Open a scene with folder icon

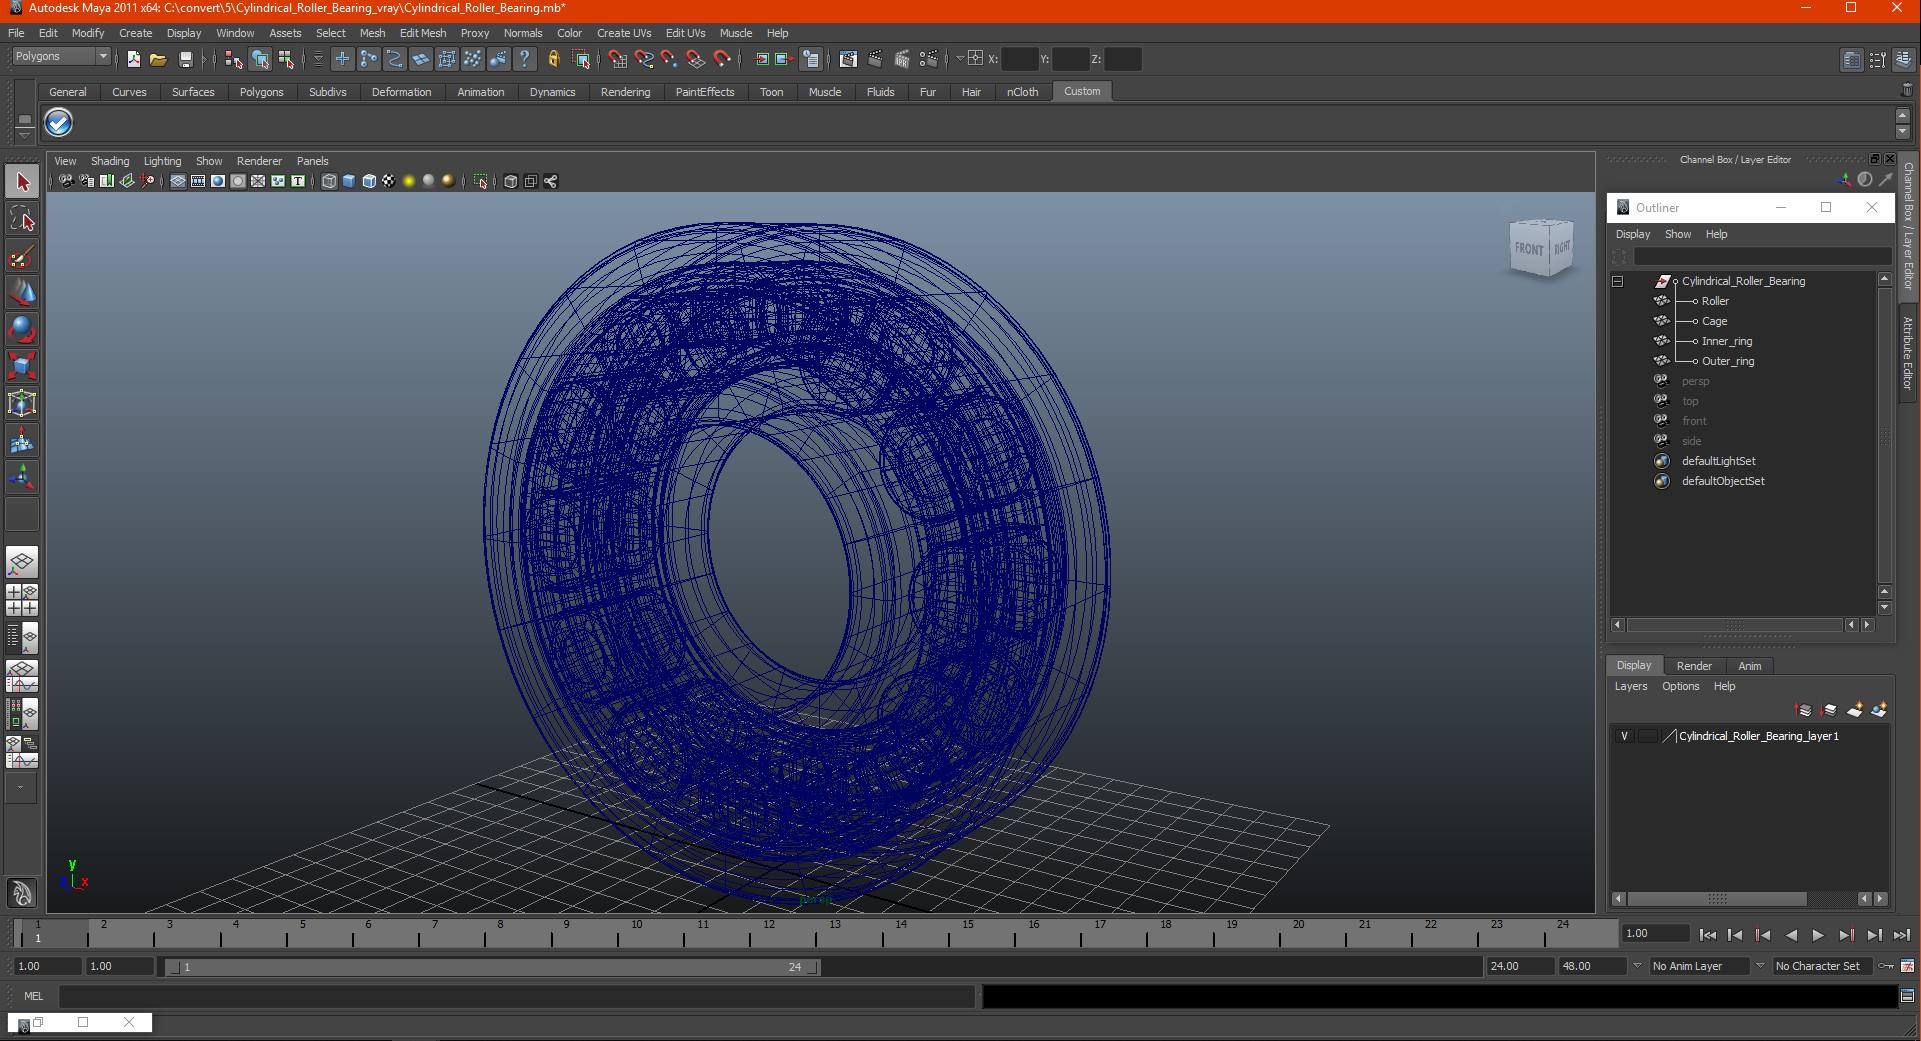click(158, 59)
